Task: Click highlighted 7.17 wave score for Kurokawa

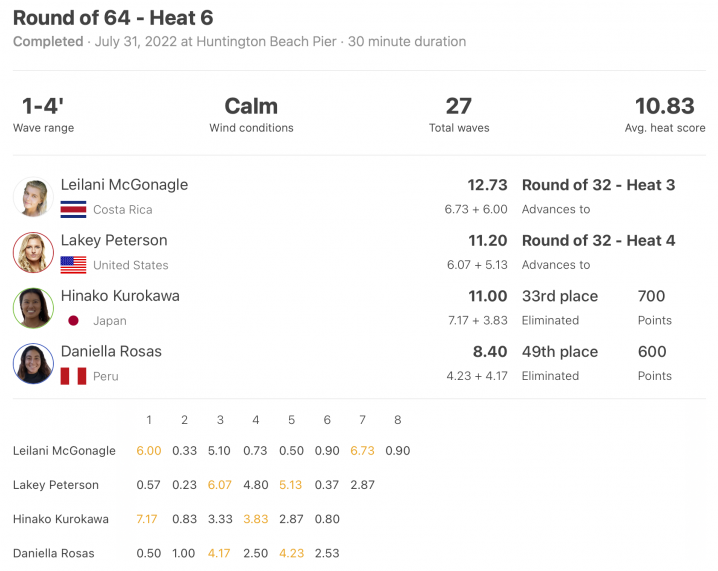Action: (147, 519)
